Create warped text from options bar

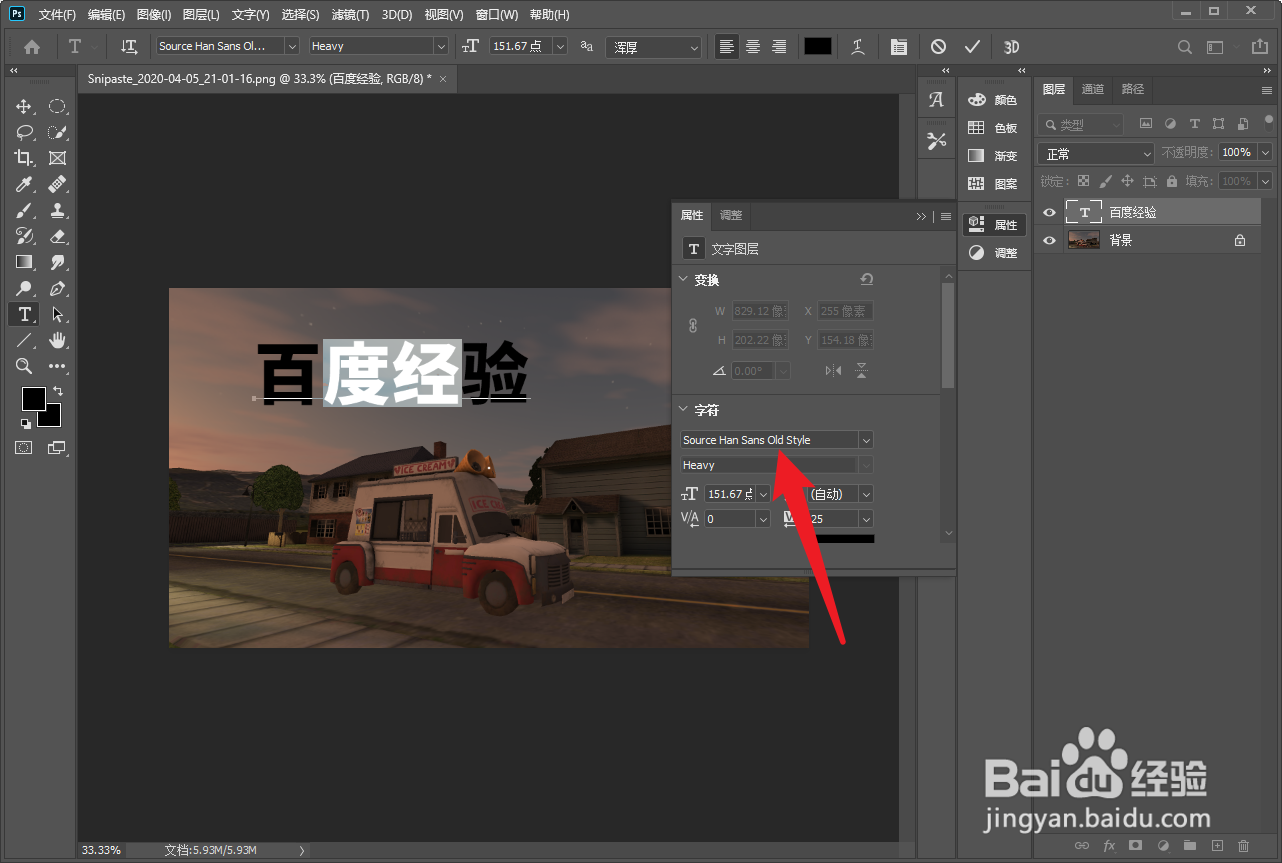(x=858, y=47)
